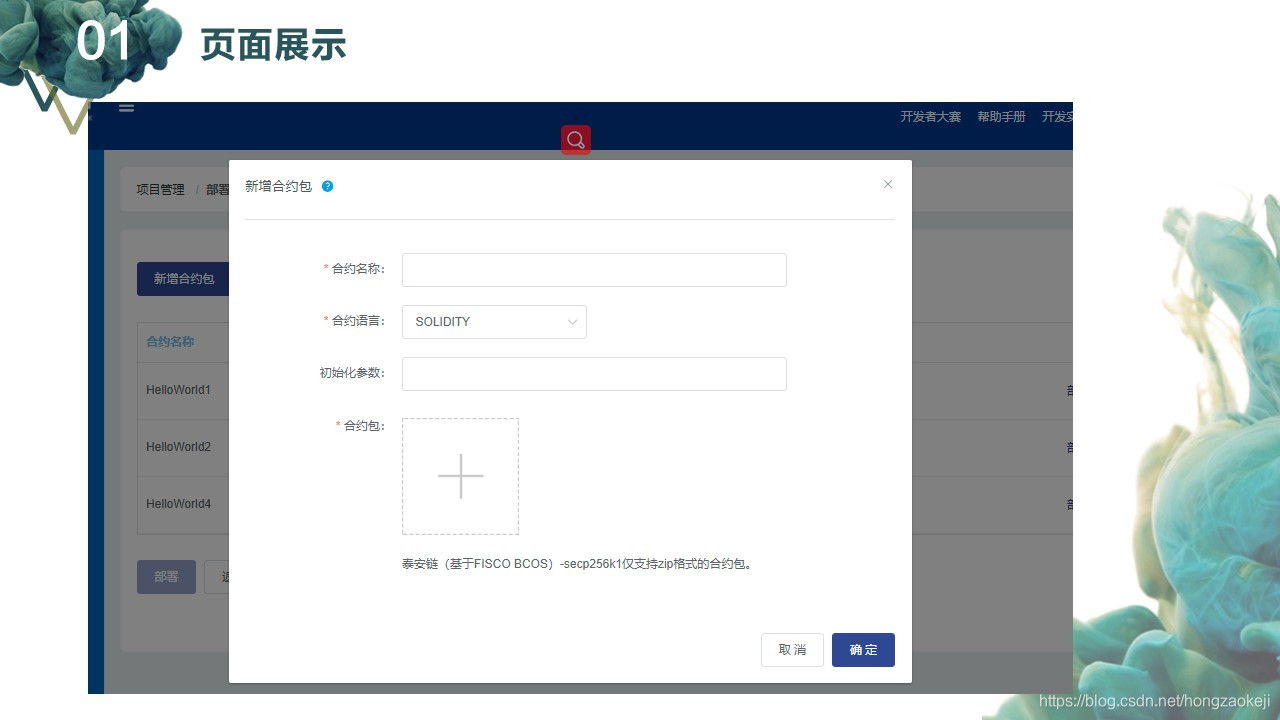
Task: Click the 部署 deploy button
Action: pyautogui.click(x=166, y=577)
